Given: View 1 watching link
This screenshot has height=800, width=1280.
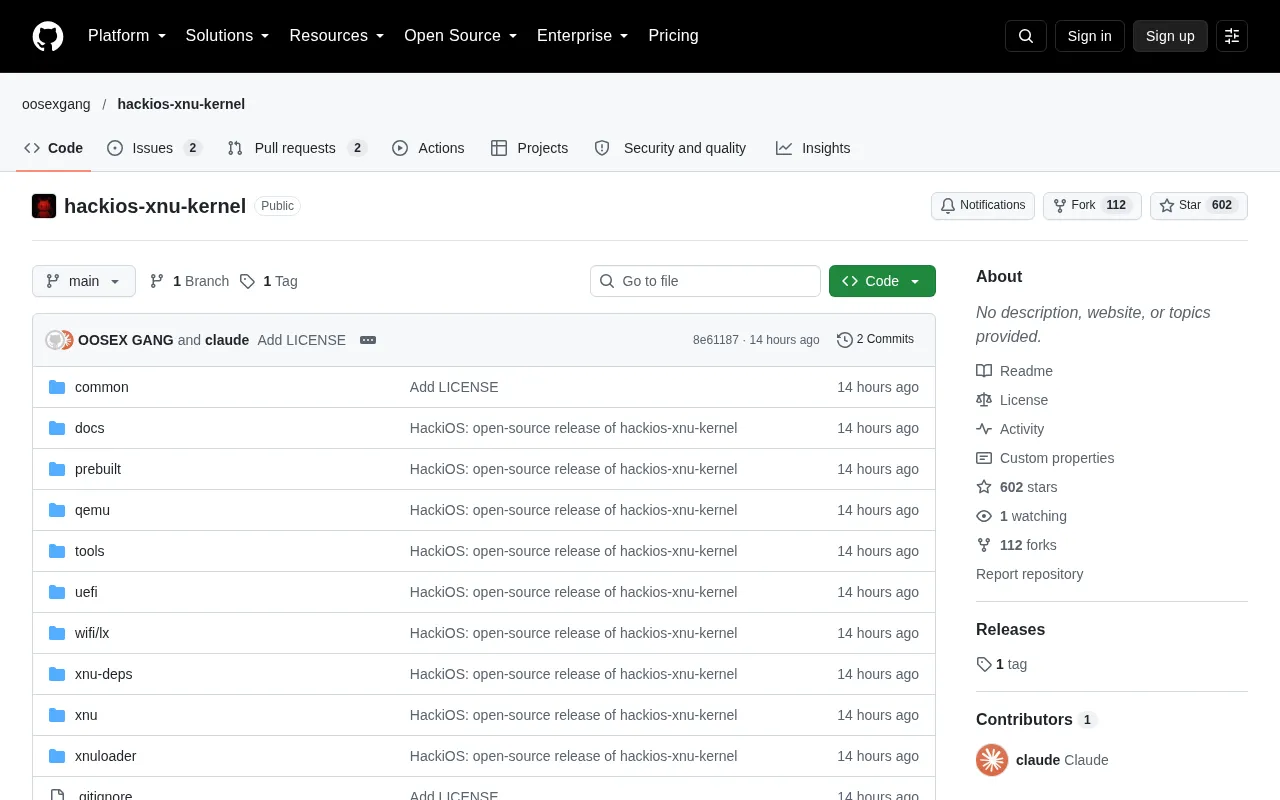Looking at the screenshot, I should (1021, 516).
